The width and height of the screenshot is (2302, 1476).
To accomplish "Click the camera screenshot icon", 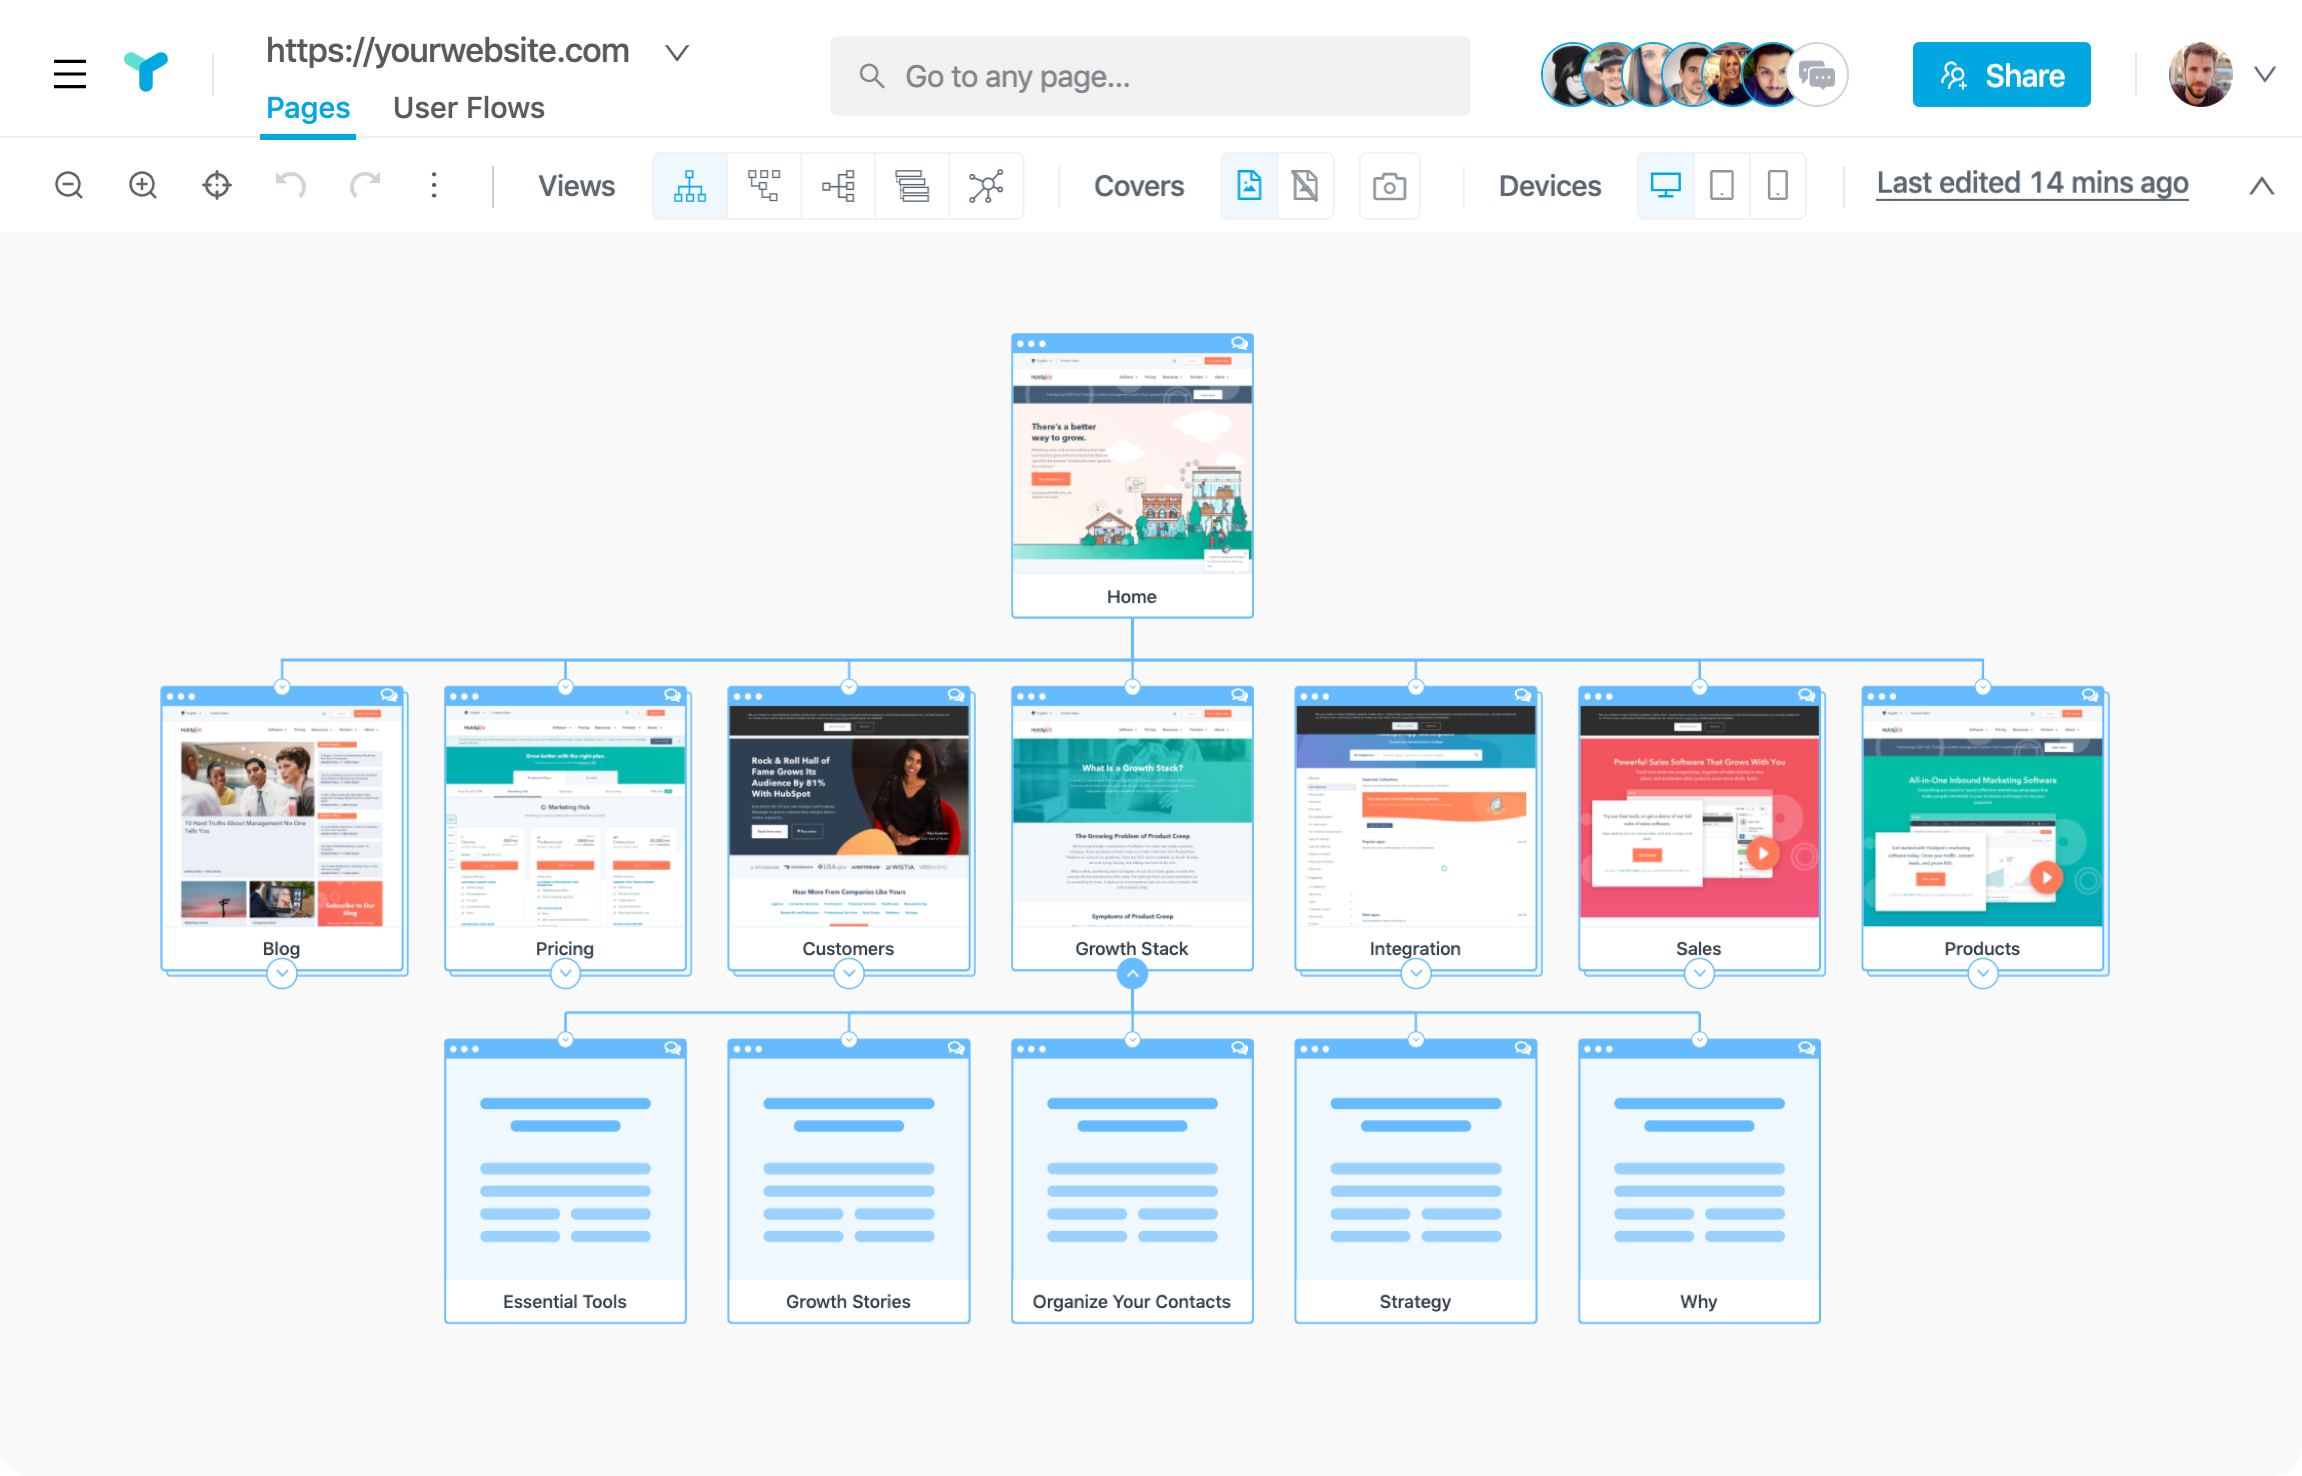I will [1389, 186].
